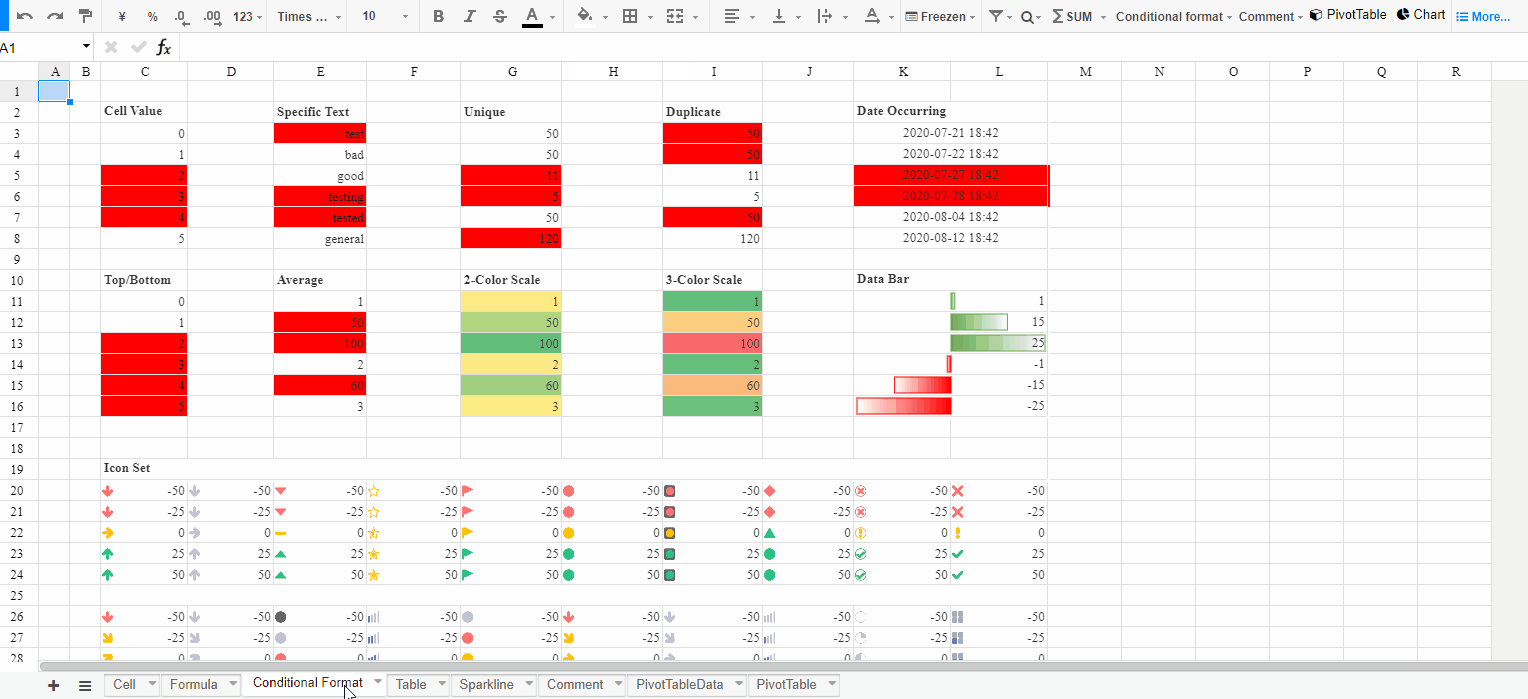Click the undo arrow icon
The width and height of the screenshot is (1528, 699).
[25, 16]
